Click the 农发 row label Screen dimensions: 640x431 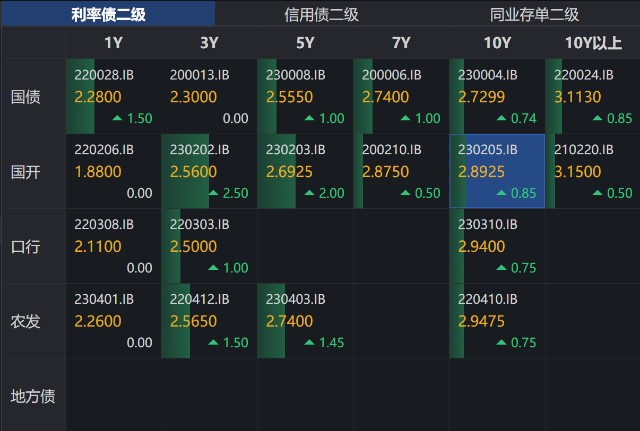(x=25, y=321)
